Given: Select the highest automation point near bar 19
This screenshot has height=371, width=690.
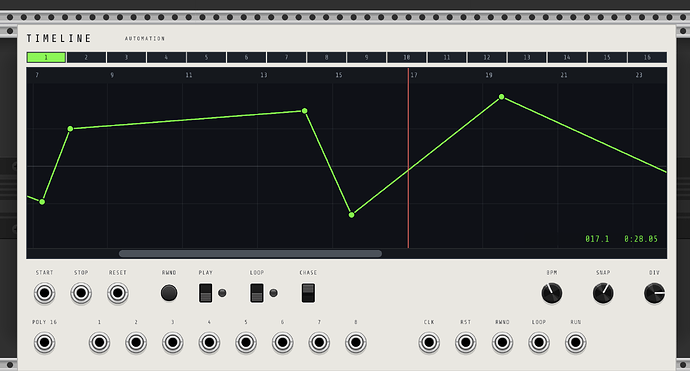Looking at the screenshot, I should 501,97.
